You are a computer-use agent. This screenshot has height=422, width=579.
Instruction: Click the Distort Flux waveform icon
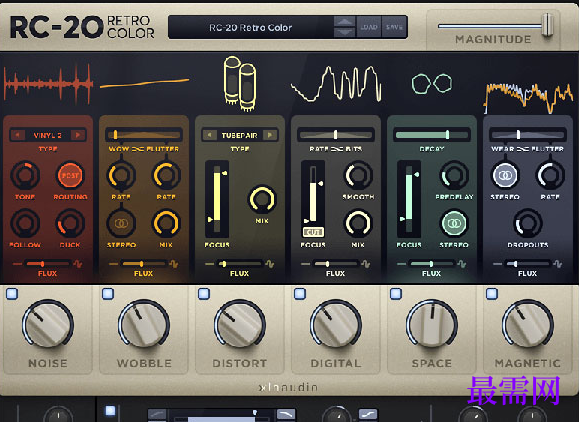[x=270, y=264]
